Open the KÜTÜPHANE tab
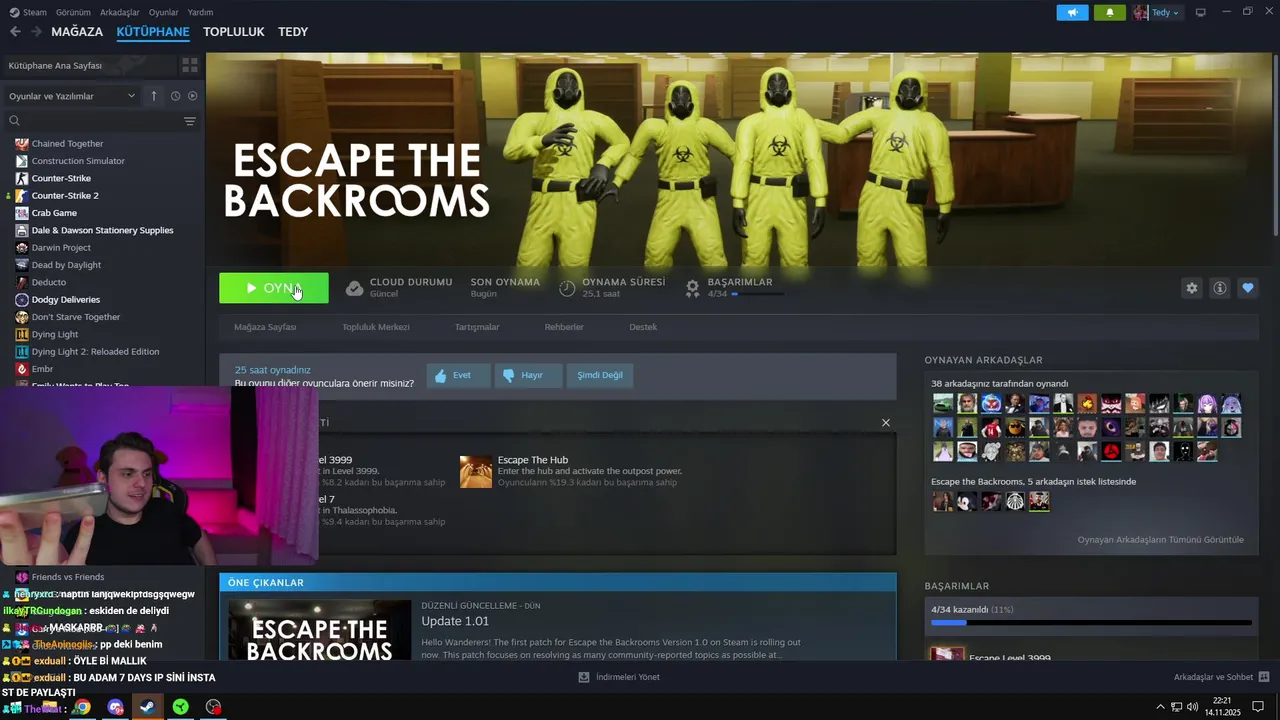This screenshot has height=720, width=1280. tap(153, 32)
